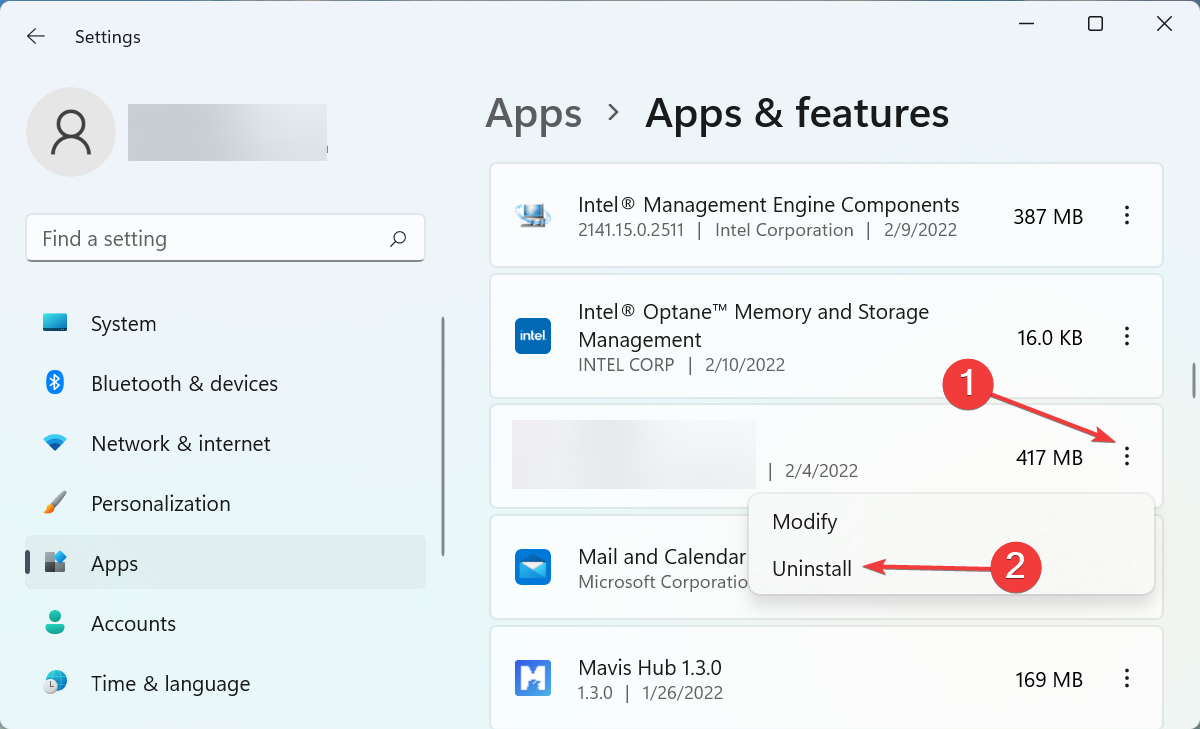Click the search magnifier in Find a setting

click(397, 238)
